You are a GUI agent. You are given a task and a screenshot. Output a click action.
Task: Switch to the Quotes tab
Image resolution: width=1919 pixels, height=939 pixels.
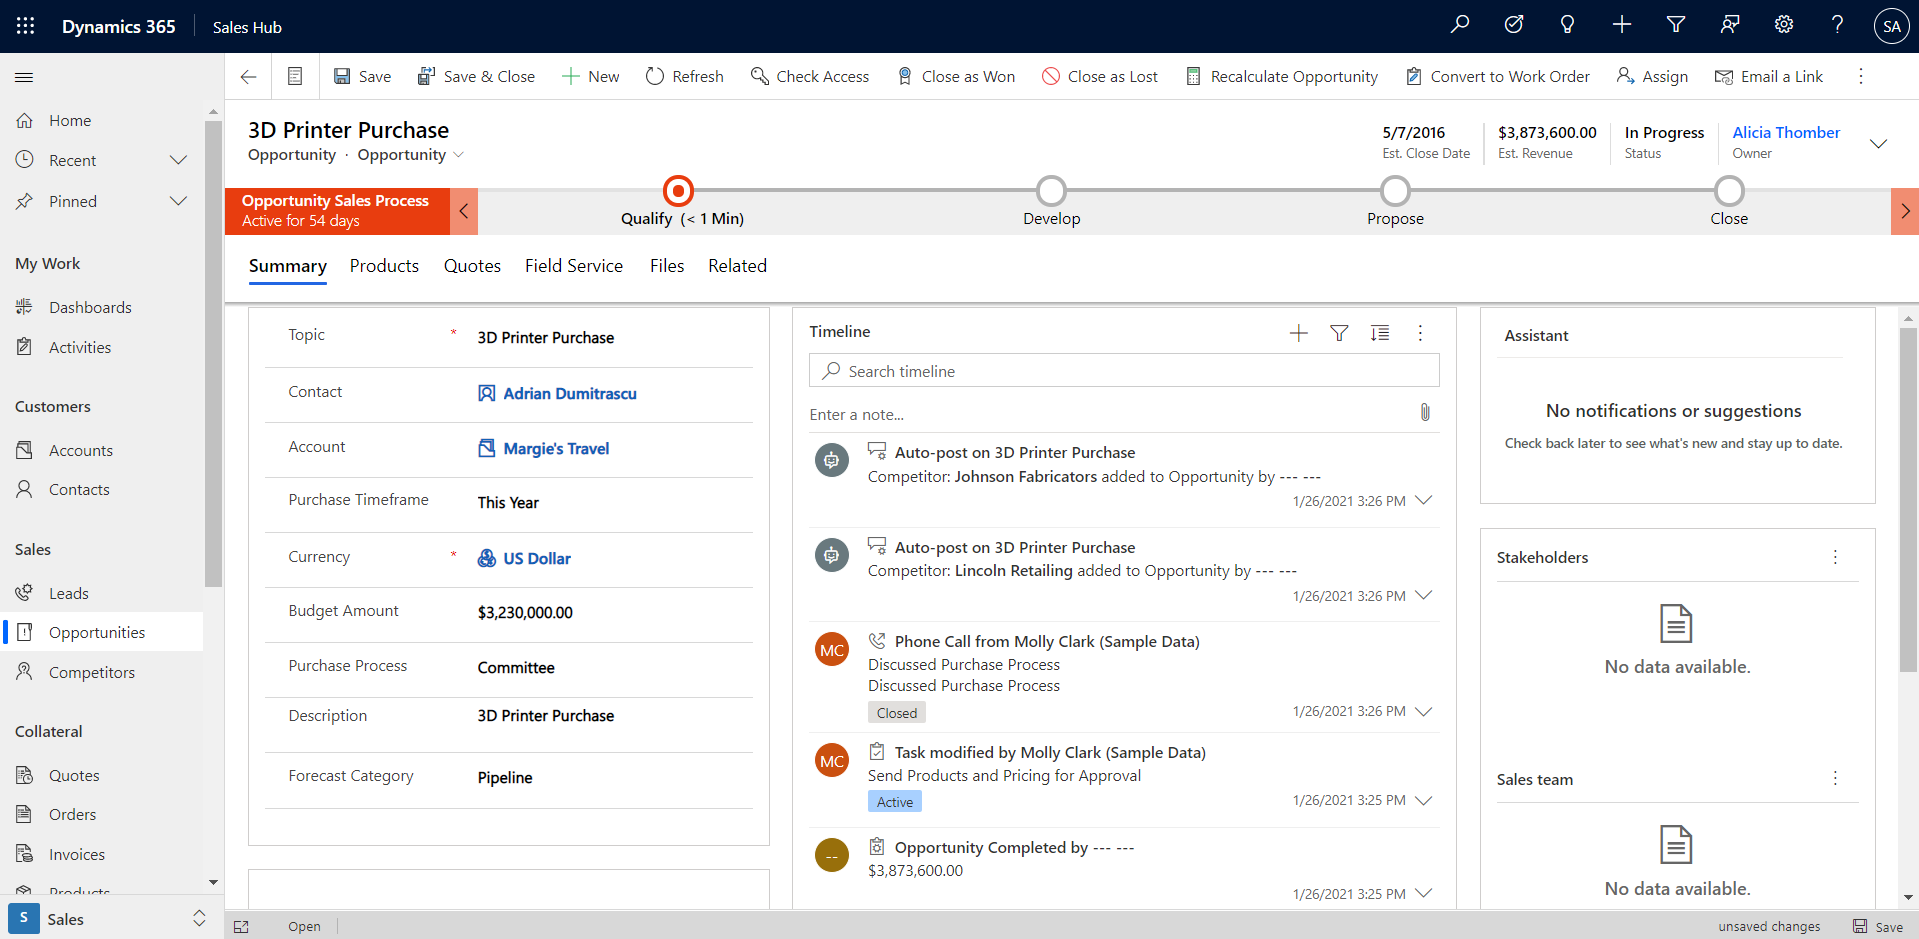472,266
